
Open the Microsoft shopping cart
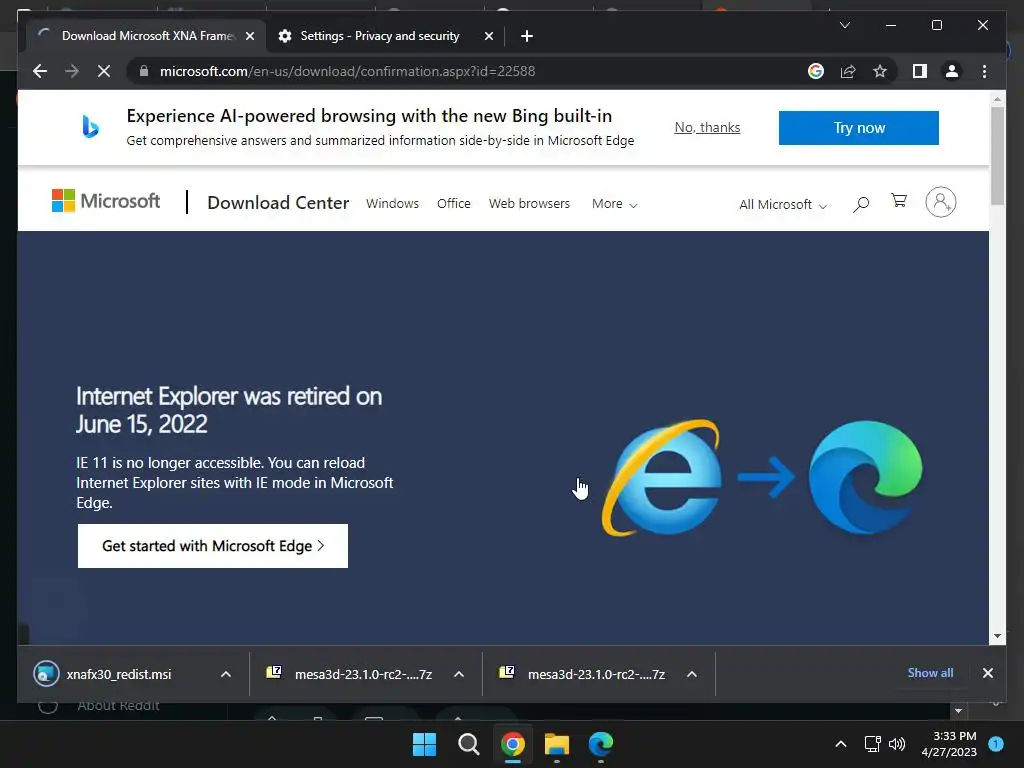pyautogui.click(x=899, y=200)
